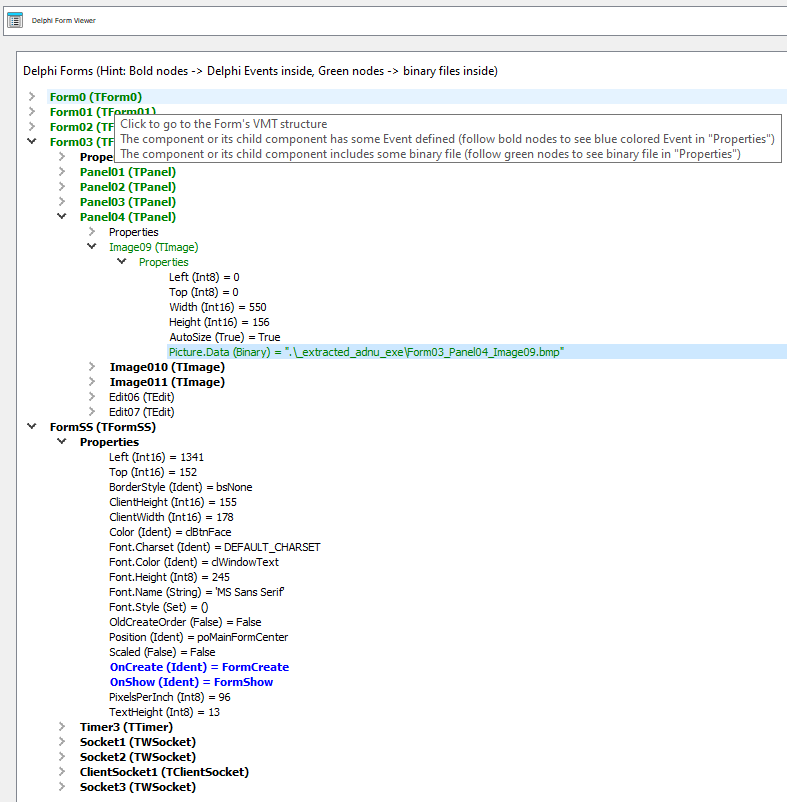Viewport: 787px width, 802px height.
Task: Expand the Form0 (TForm0) node
Action: pyautogui.click(x=32, y=96)
